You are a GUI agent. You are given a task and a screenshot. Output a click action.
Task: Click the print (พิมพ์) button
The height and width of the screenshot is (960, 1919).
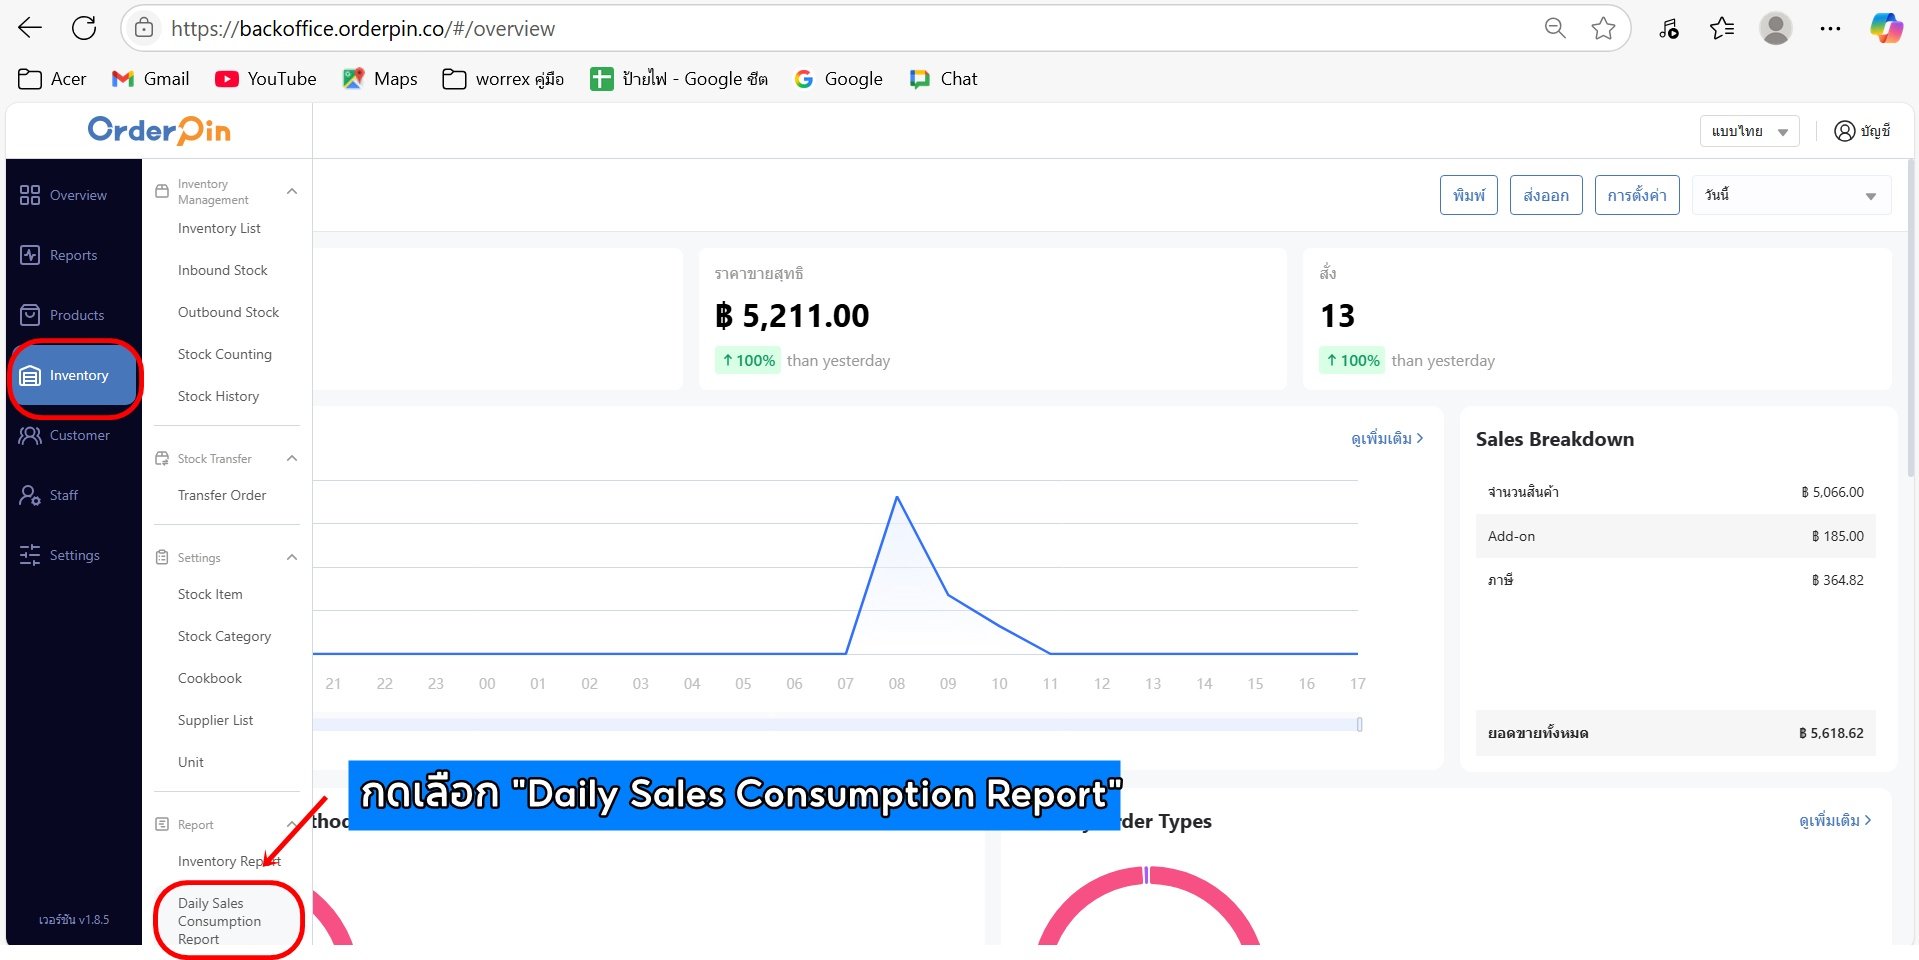click(x=1469, y=195)
